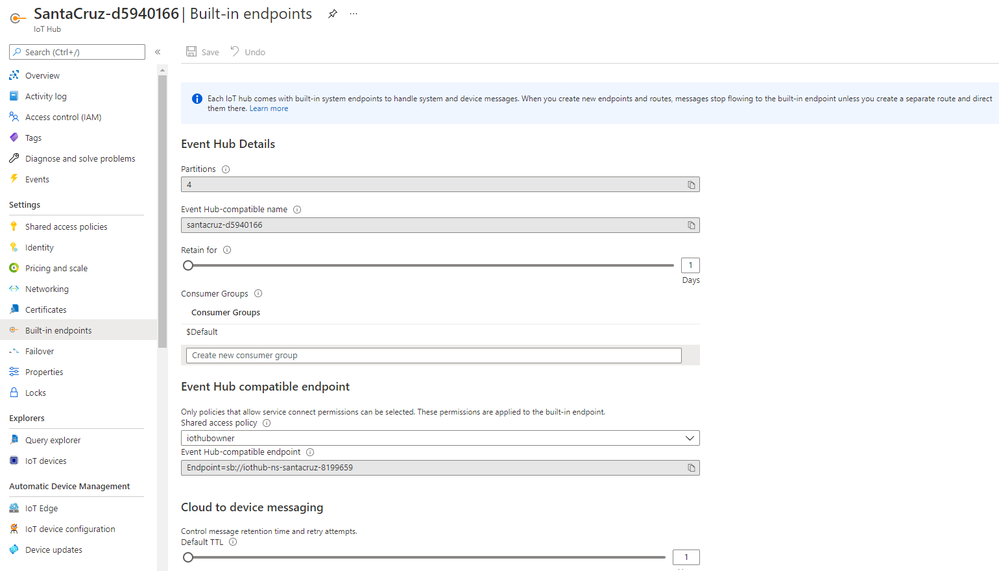Open Overview in the sidebar
999x571 pixels.
click(x=42, y=76)
